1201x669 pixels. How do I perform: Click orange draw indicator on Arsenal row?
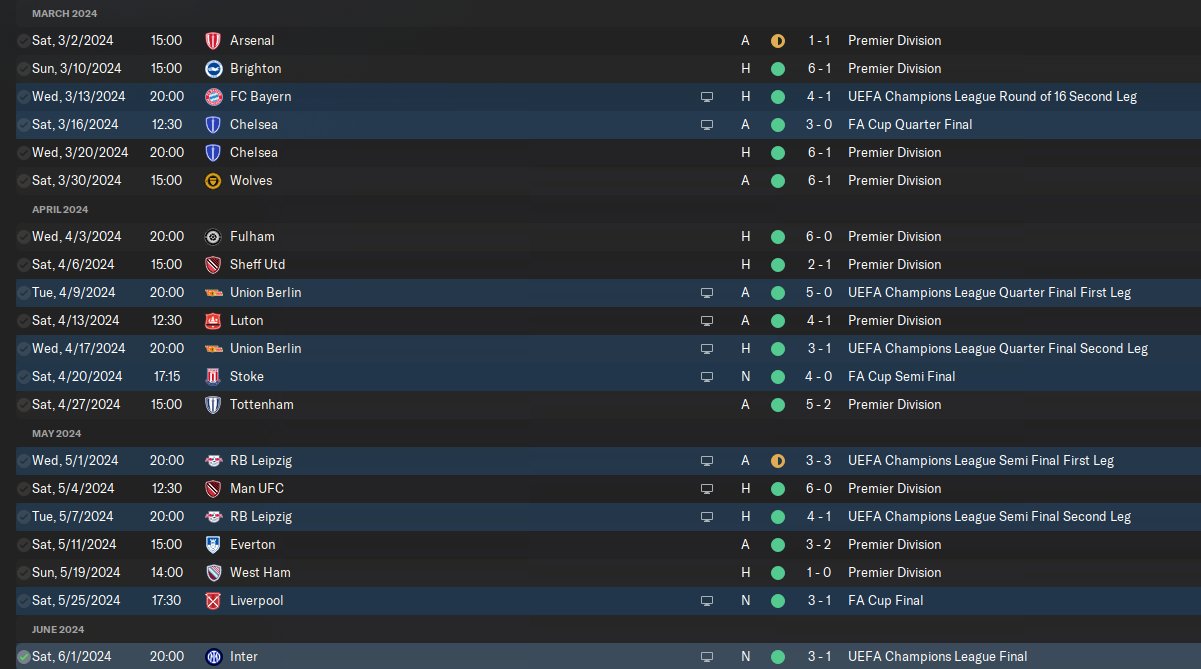(x=778, y=41)
